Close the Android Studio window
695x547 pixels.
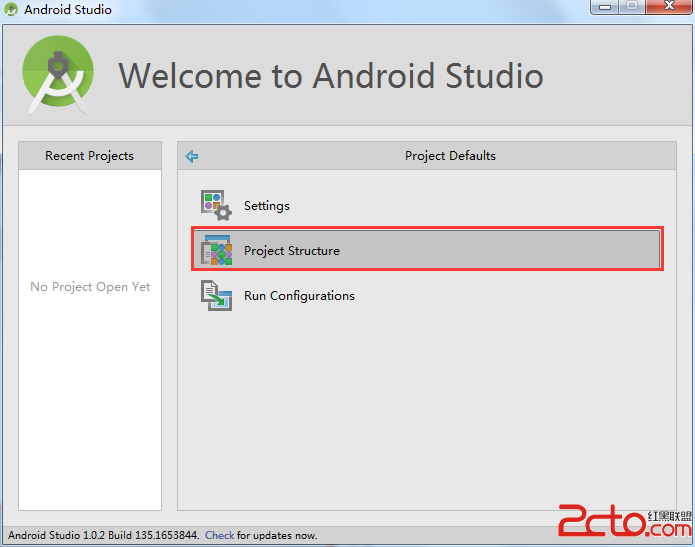click(x=669, y=6)
